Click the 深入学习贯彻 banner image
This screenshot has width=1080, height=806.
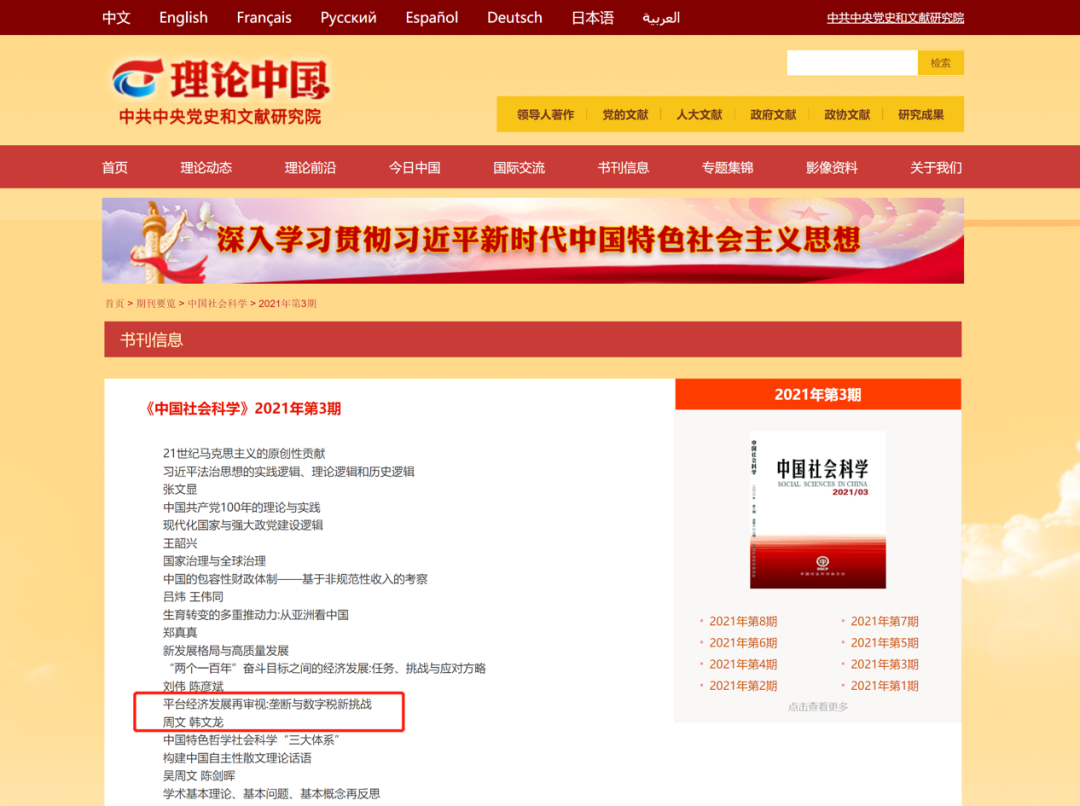[x=533, y=240]
